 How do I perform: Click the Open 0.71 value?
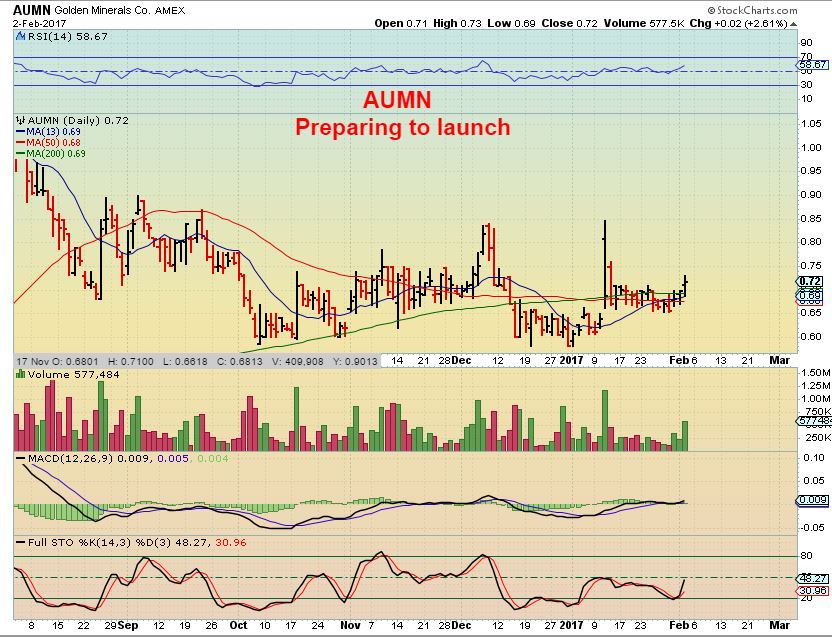pos(401,23)
